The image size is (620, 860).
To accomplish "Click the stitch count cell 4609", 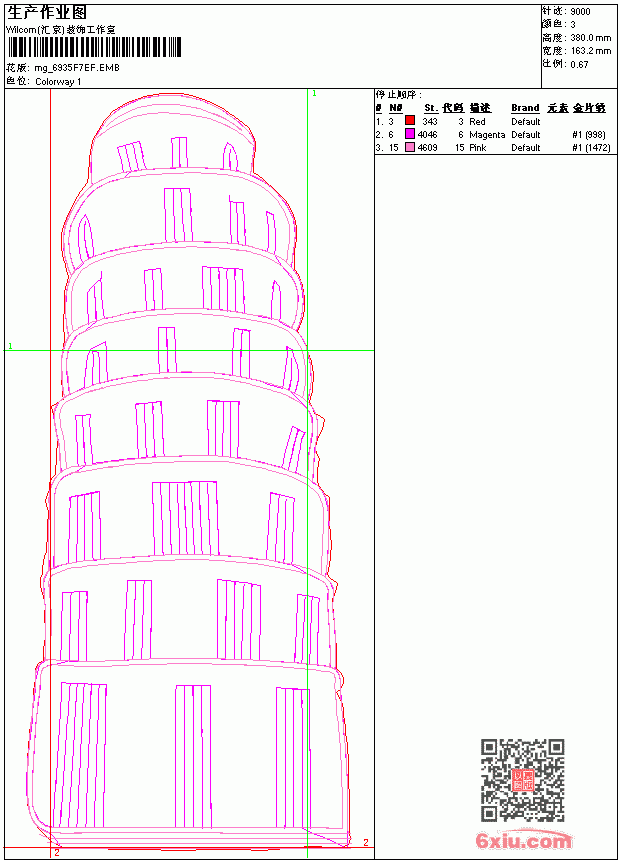I will click(427, 148).
